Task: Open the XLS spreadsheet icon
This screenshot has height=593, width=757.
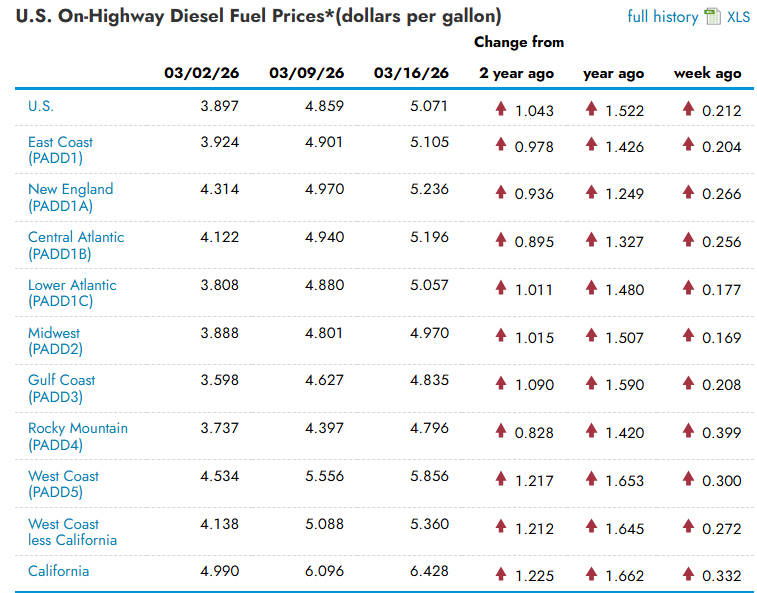Action: click(x=712, y=16)
